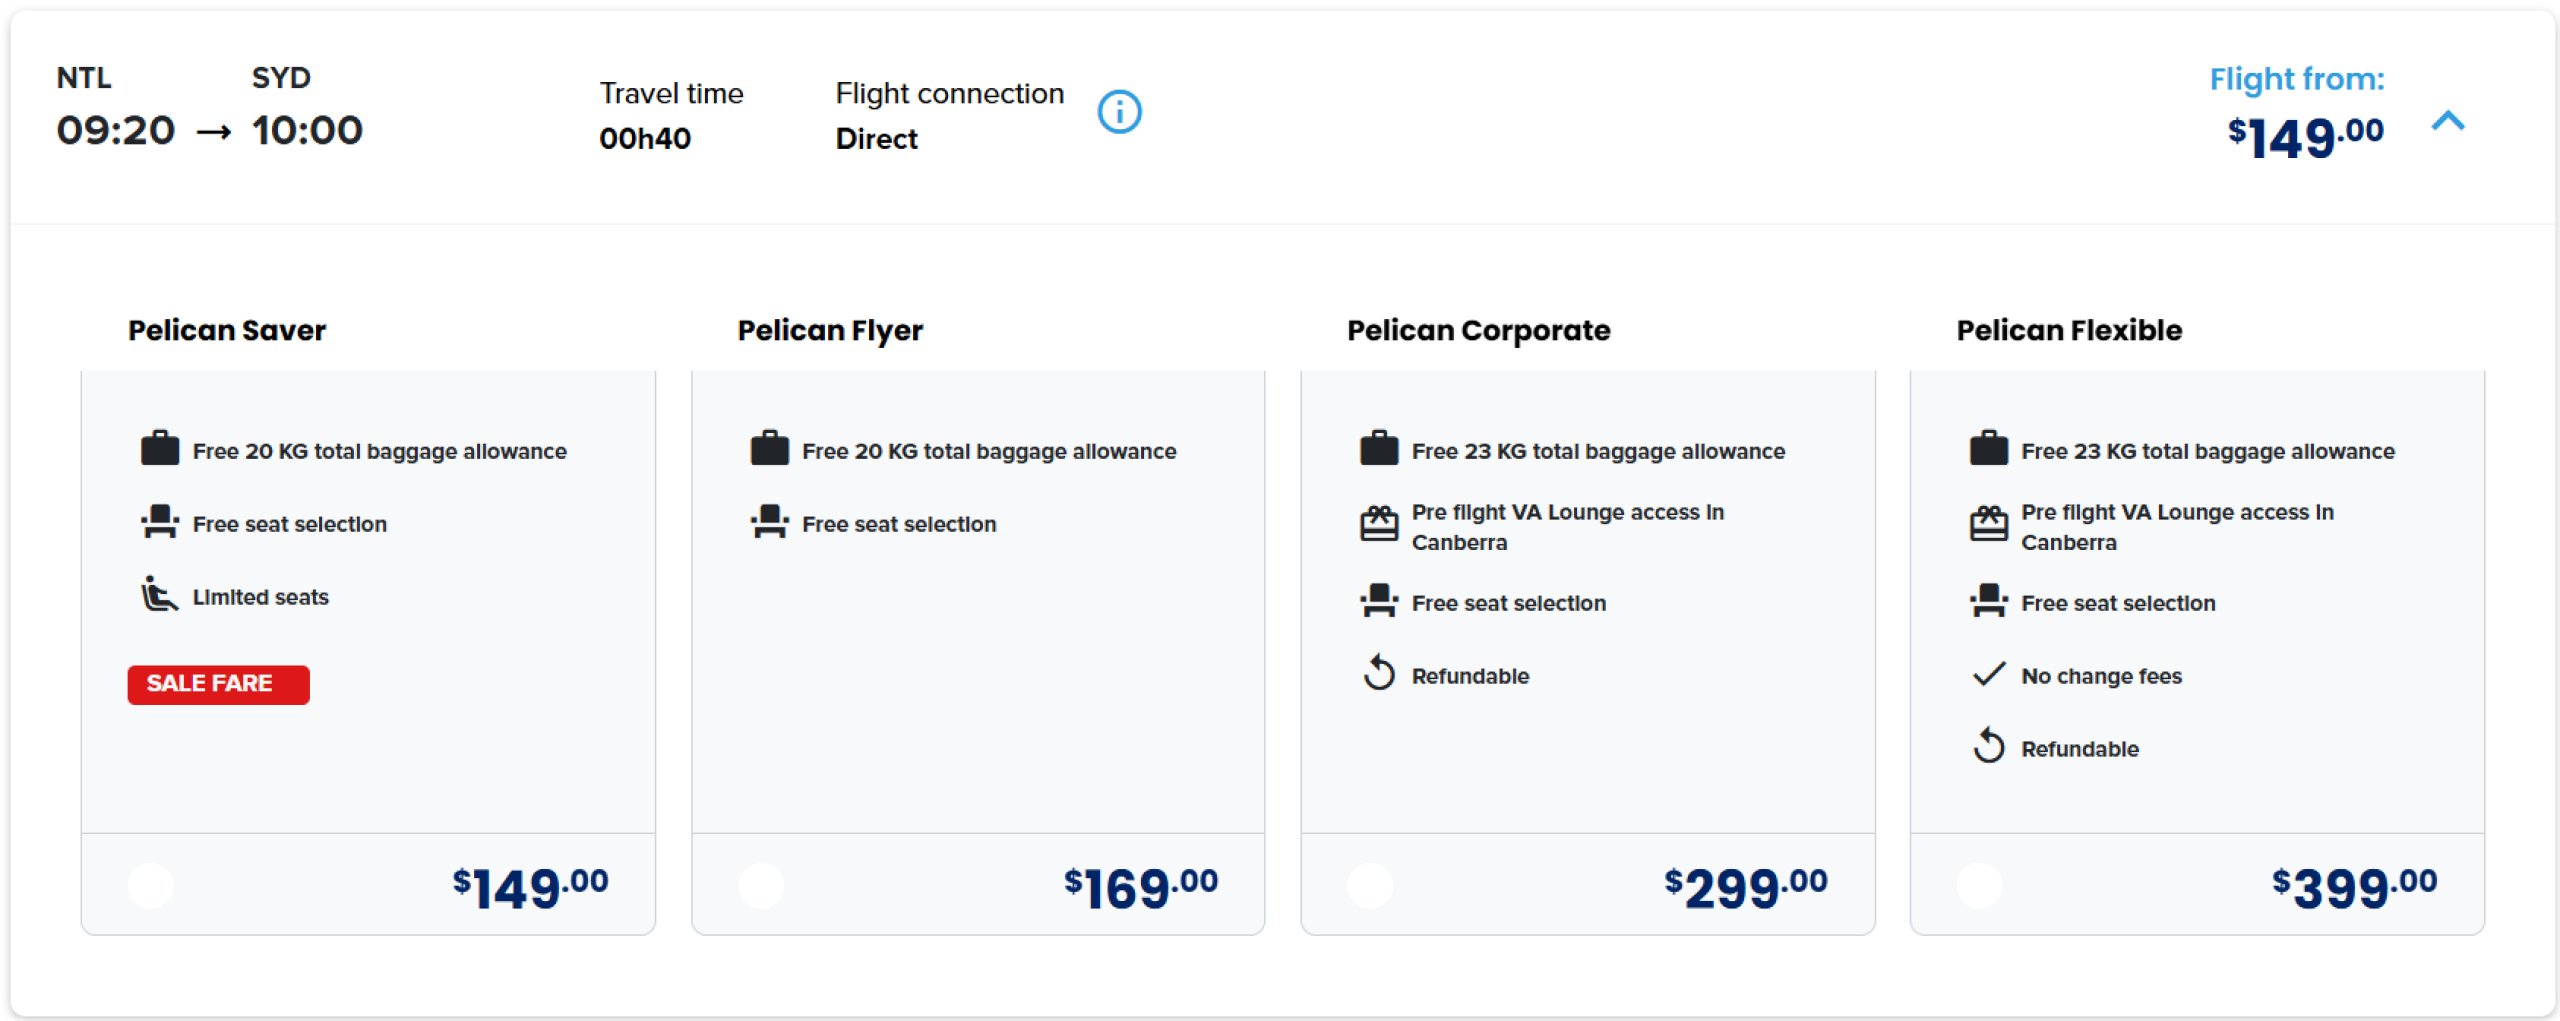This screenshot has height=1021, width=2560.
Task: Click the $399.00 Pelican Flexible price
Action: tap(2353, 887)
